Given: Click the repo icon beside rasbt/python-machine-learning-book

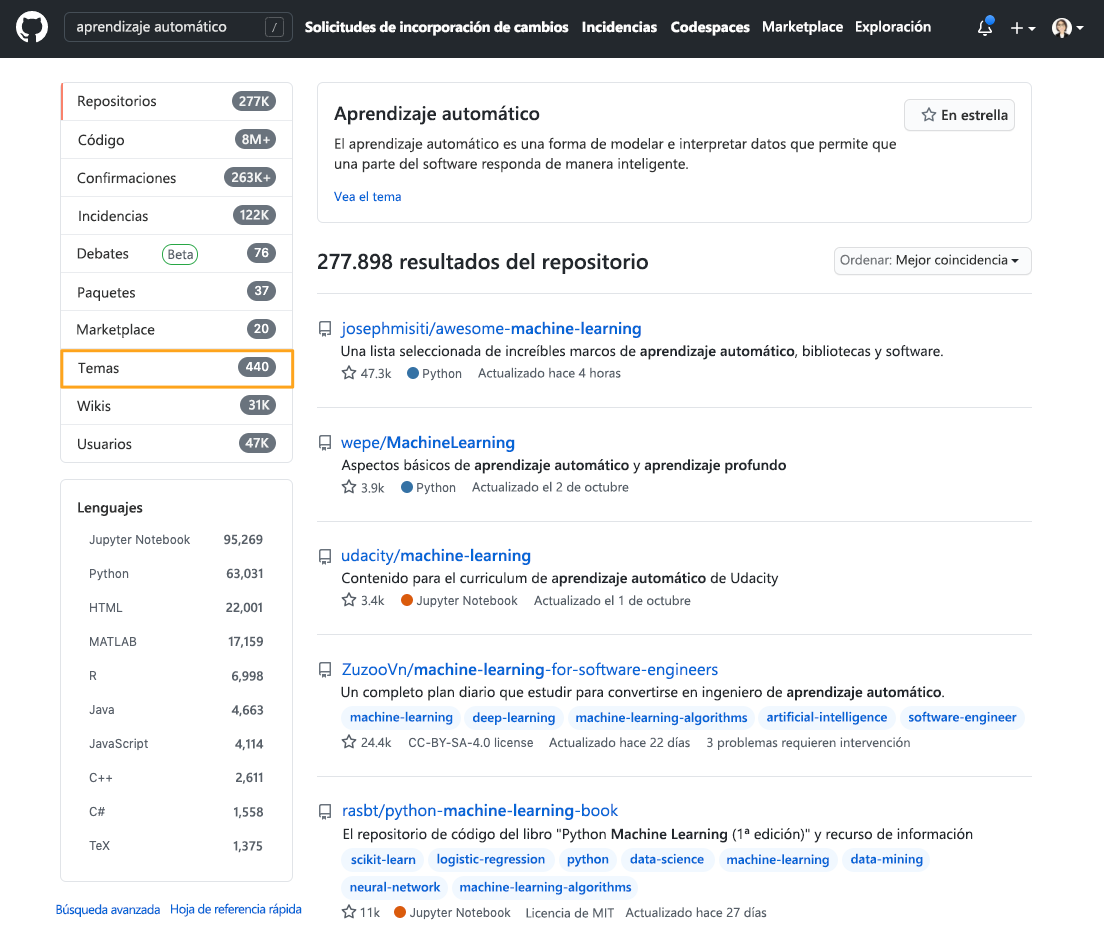Looking at the screenshot, I should click(x=325, y=811).
